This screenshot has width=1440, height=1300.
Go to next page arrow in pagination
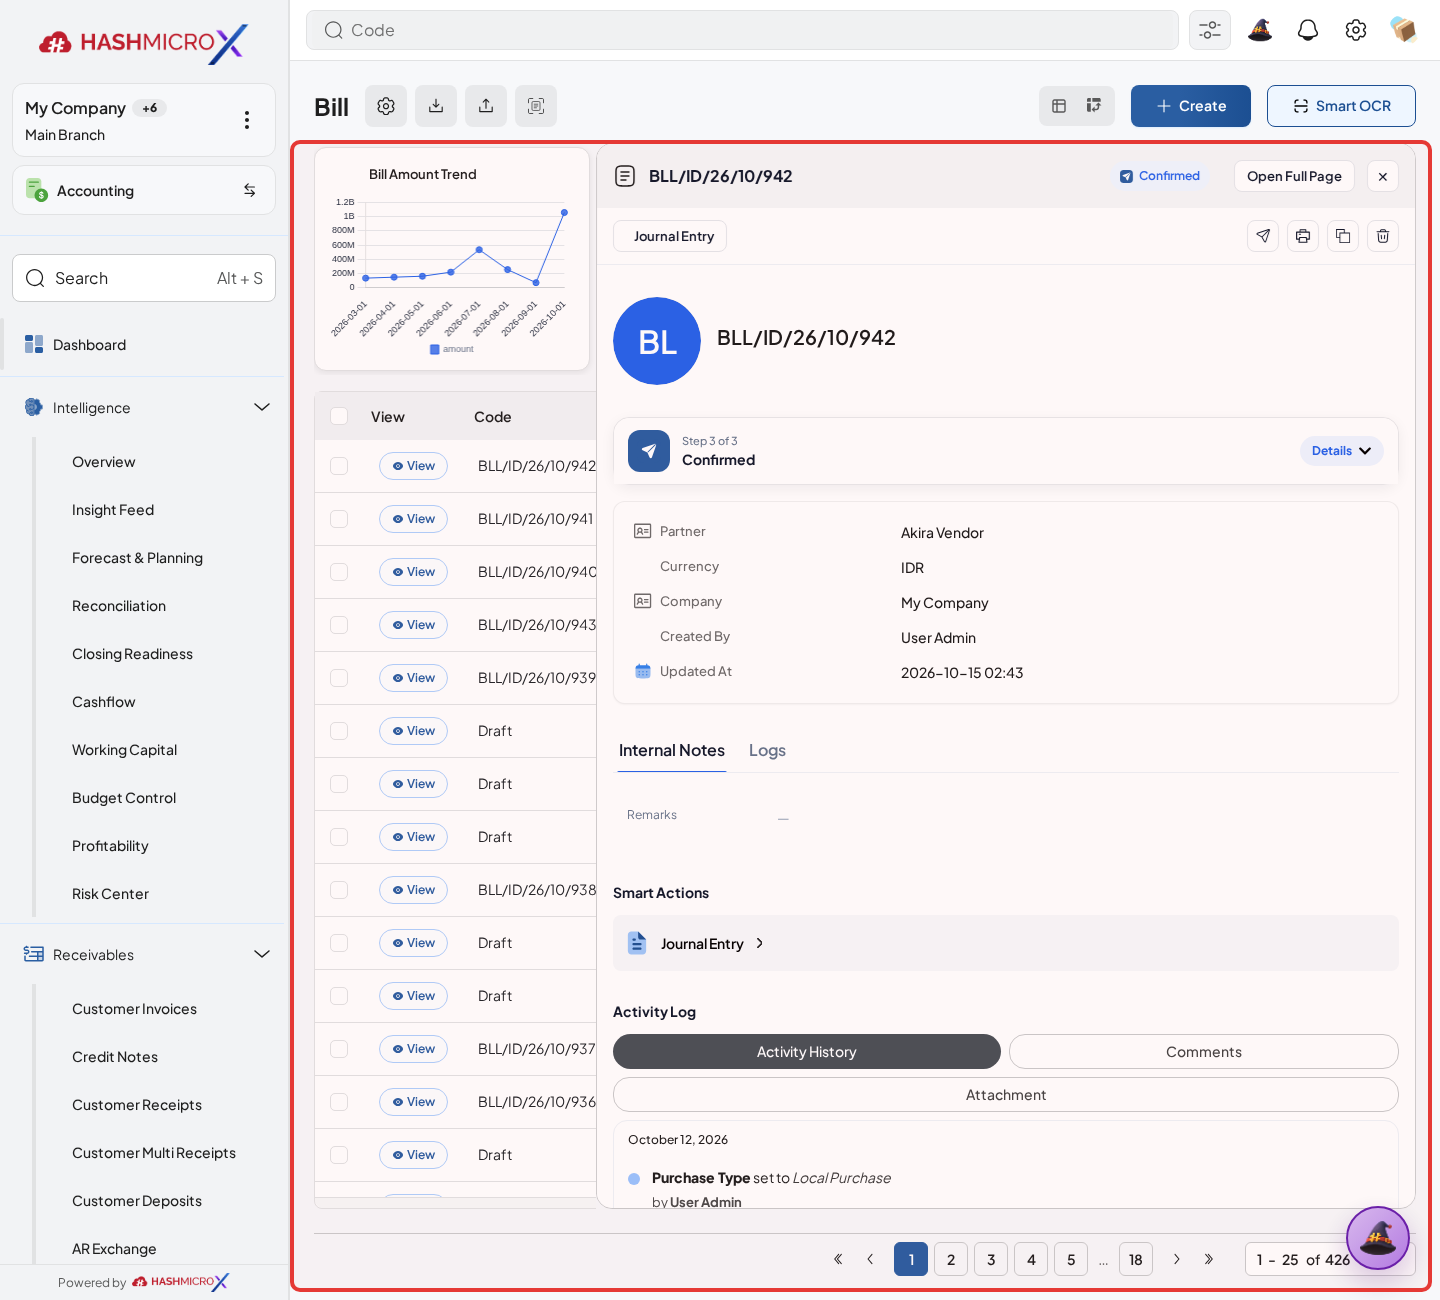click(x=1177, y=1259)
